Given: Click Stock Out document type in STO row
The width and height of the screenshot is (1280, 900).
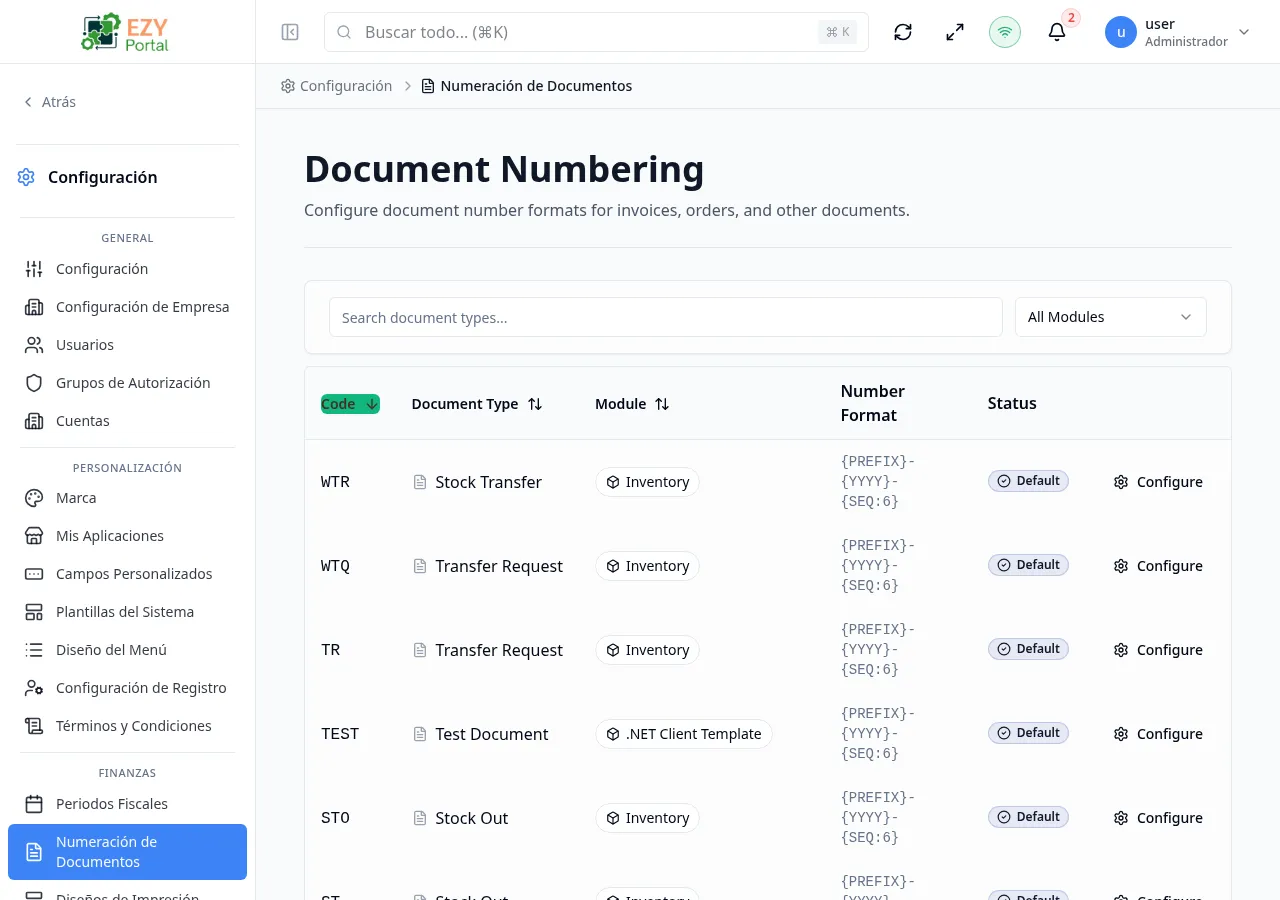Looking at the screenshot, I should [x=471, y=818].
